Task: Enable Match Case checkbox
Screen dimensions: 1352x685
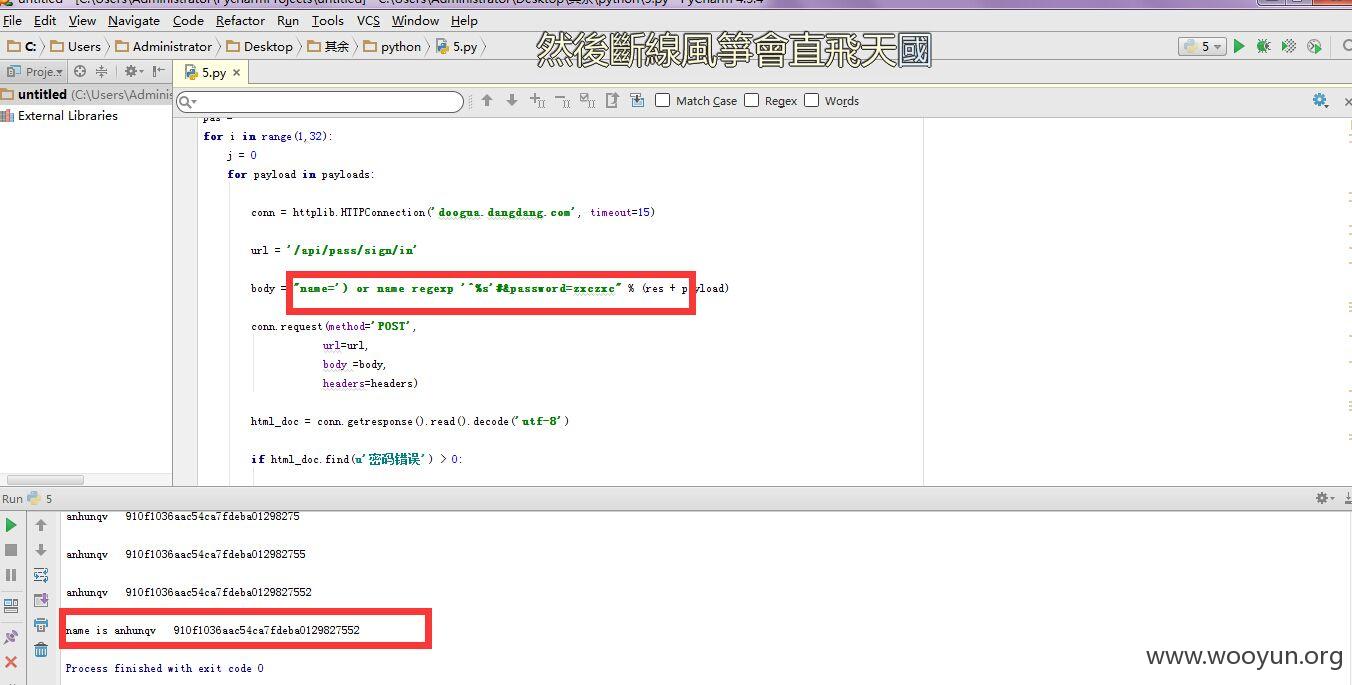Action: 662,100
